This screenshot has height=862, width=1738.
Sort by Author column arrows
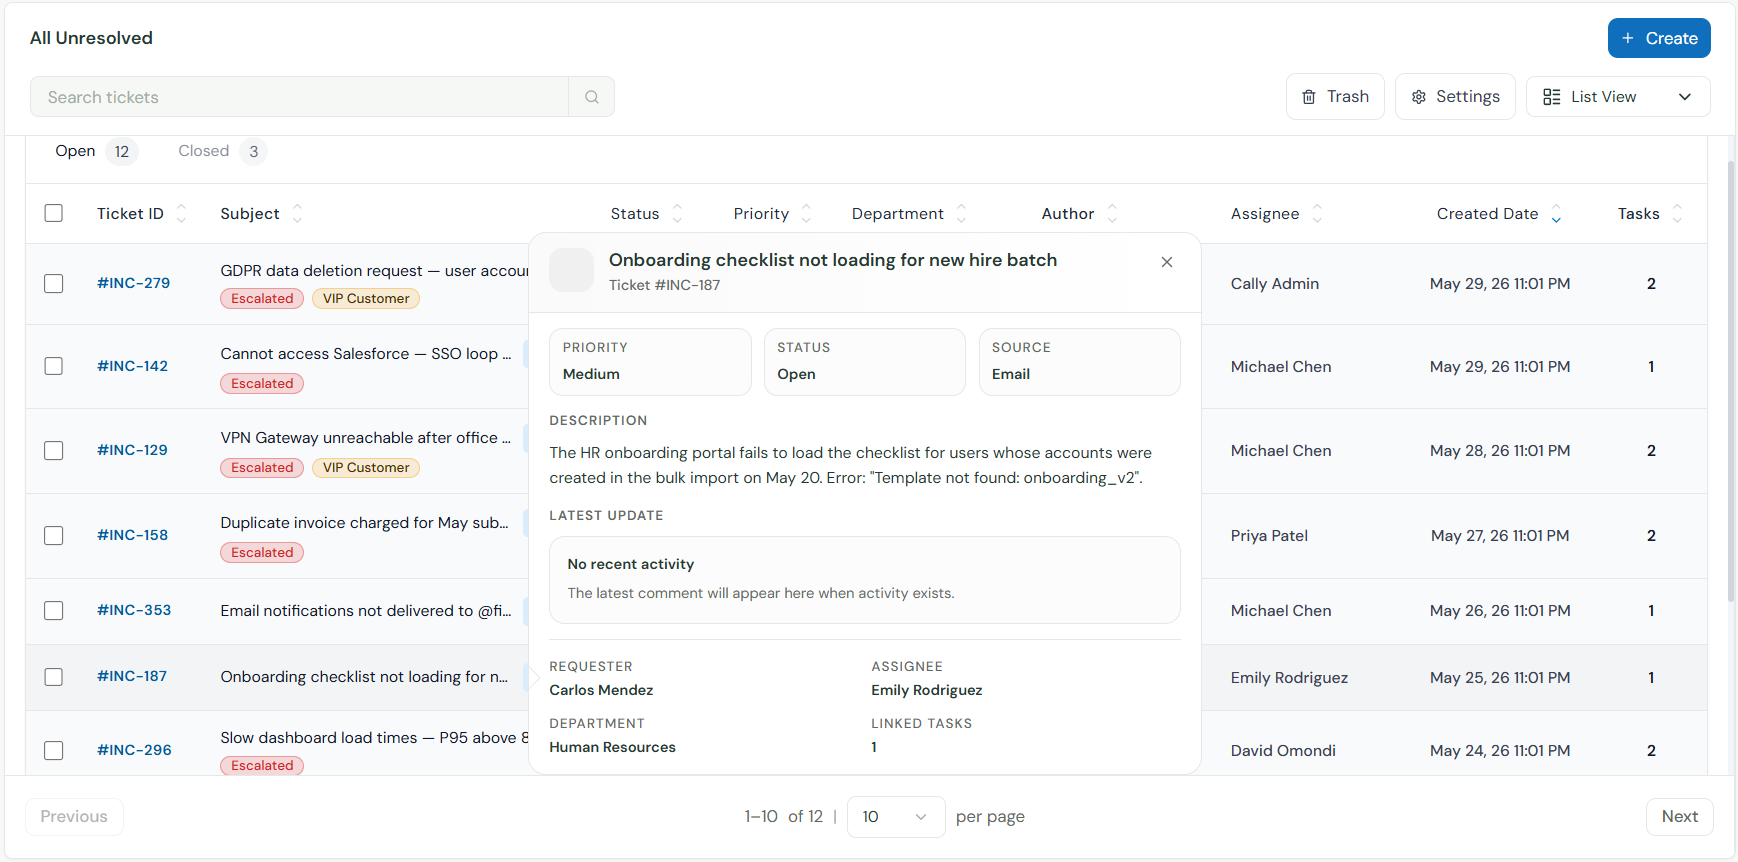(1112, 214)
